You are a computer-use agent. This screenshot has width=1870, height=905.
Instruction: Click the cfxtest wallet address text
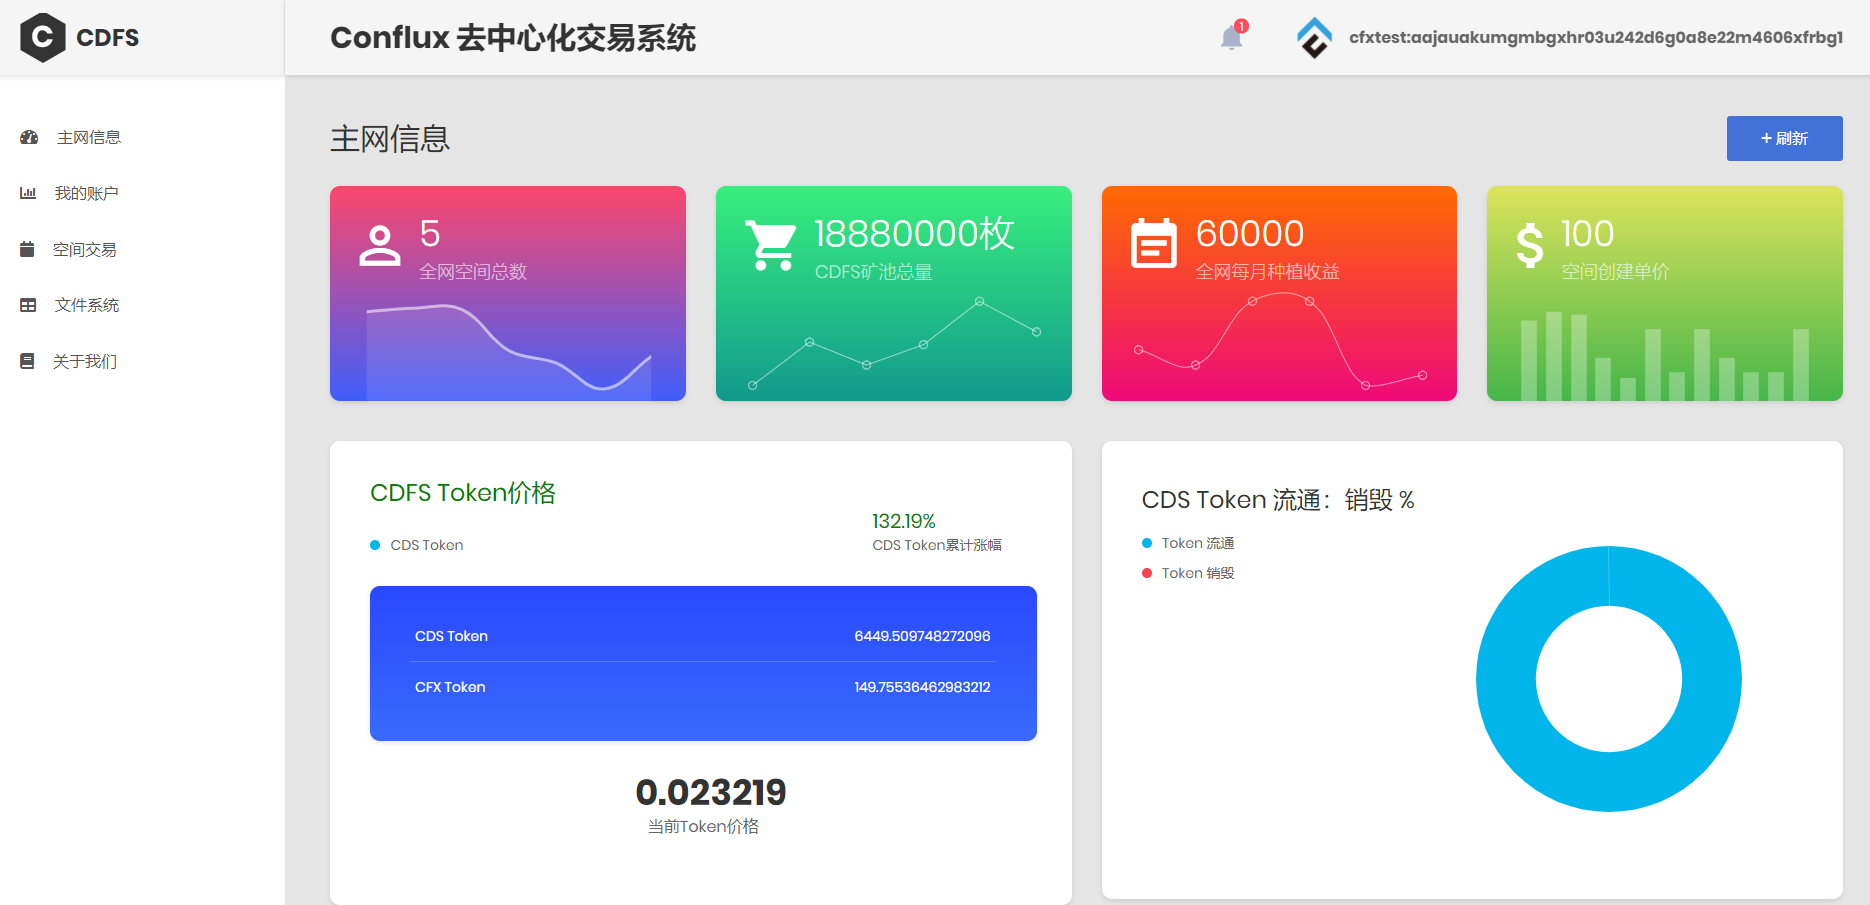tap(1595, 38)
